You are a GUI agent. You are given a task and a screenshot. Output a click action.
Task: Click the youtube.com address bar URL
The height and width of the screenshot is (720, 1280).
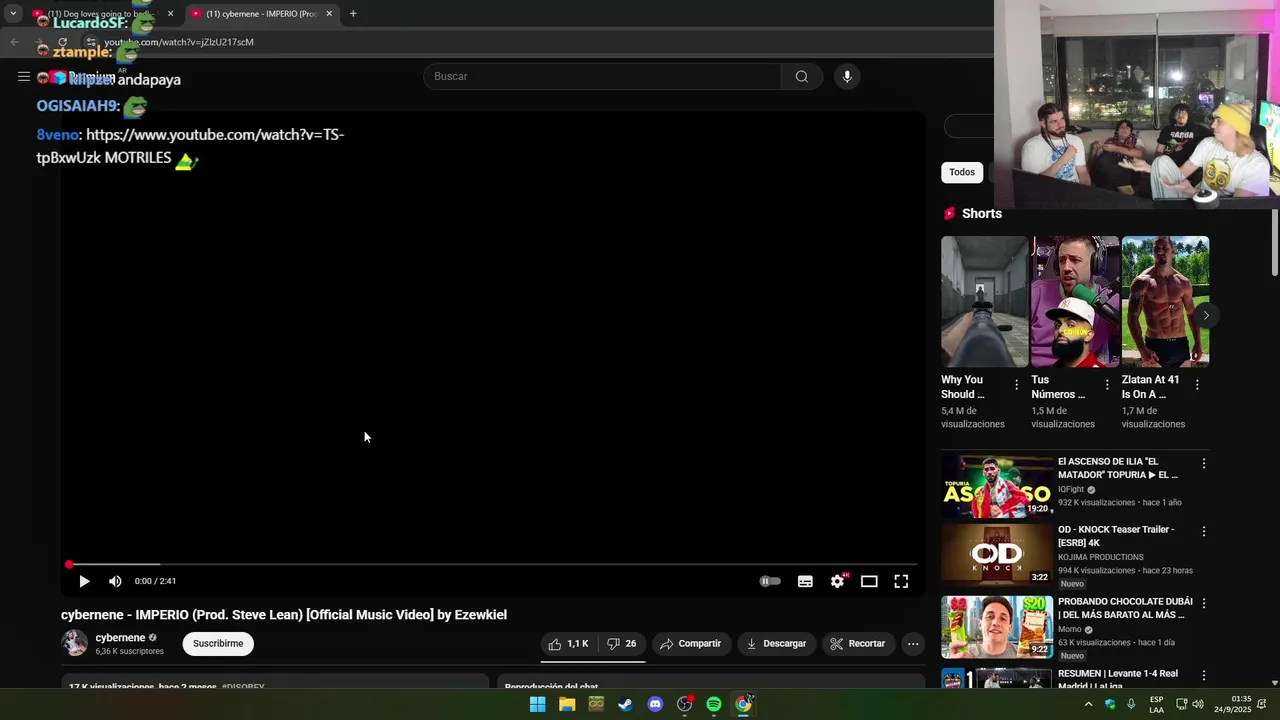coord(179,42)
